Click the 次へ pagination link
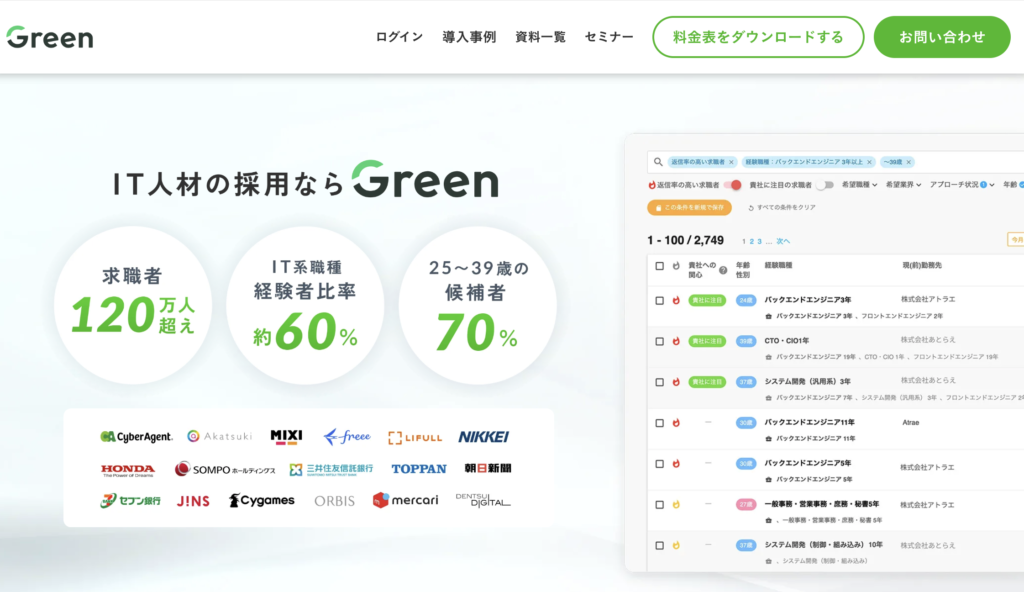Viewport: 1024px width, 592px height. (783, 242)
